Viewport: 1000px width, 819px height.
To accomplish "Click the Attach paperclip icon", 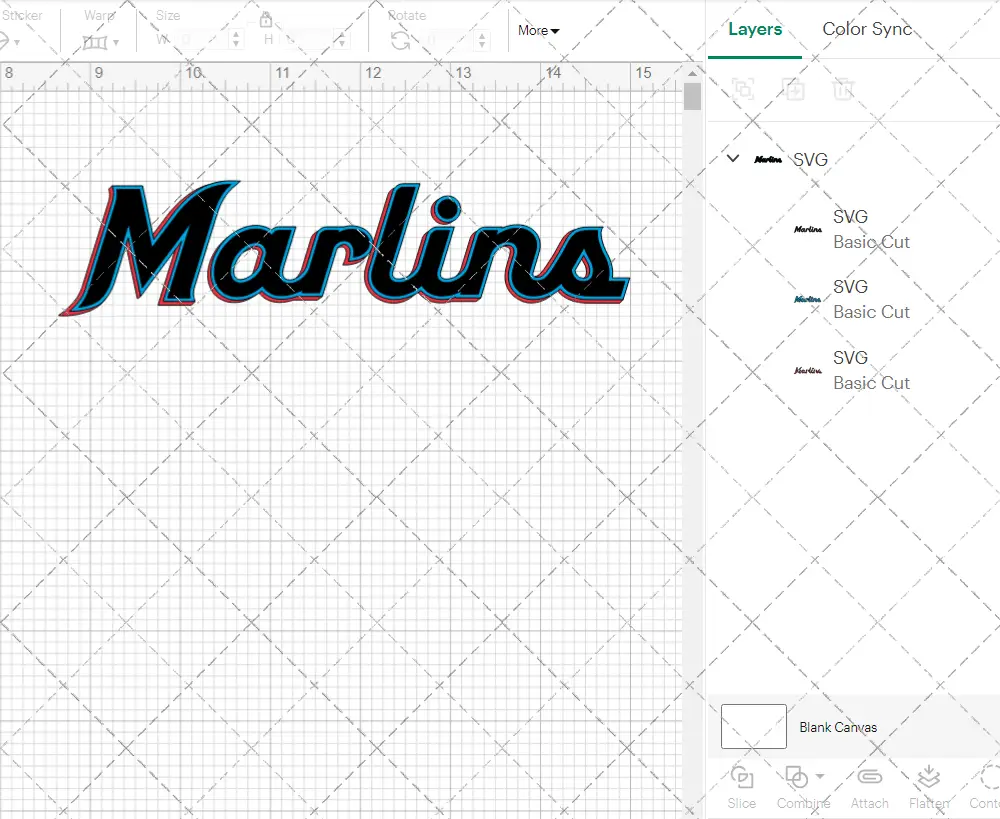I will click(x=869, y=777).
